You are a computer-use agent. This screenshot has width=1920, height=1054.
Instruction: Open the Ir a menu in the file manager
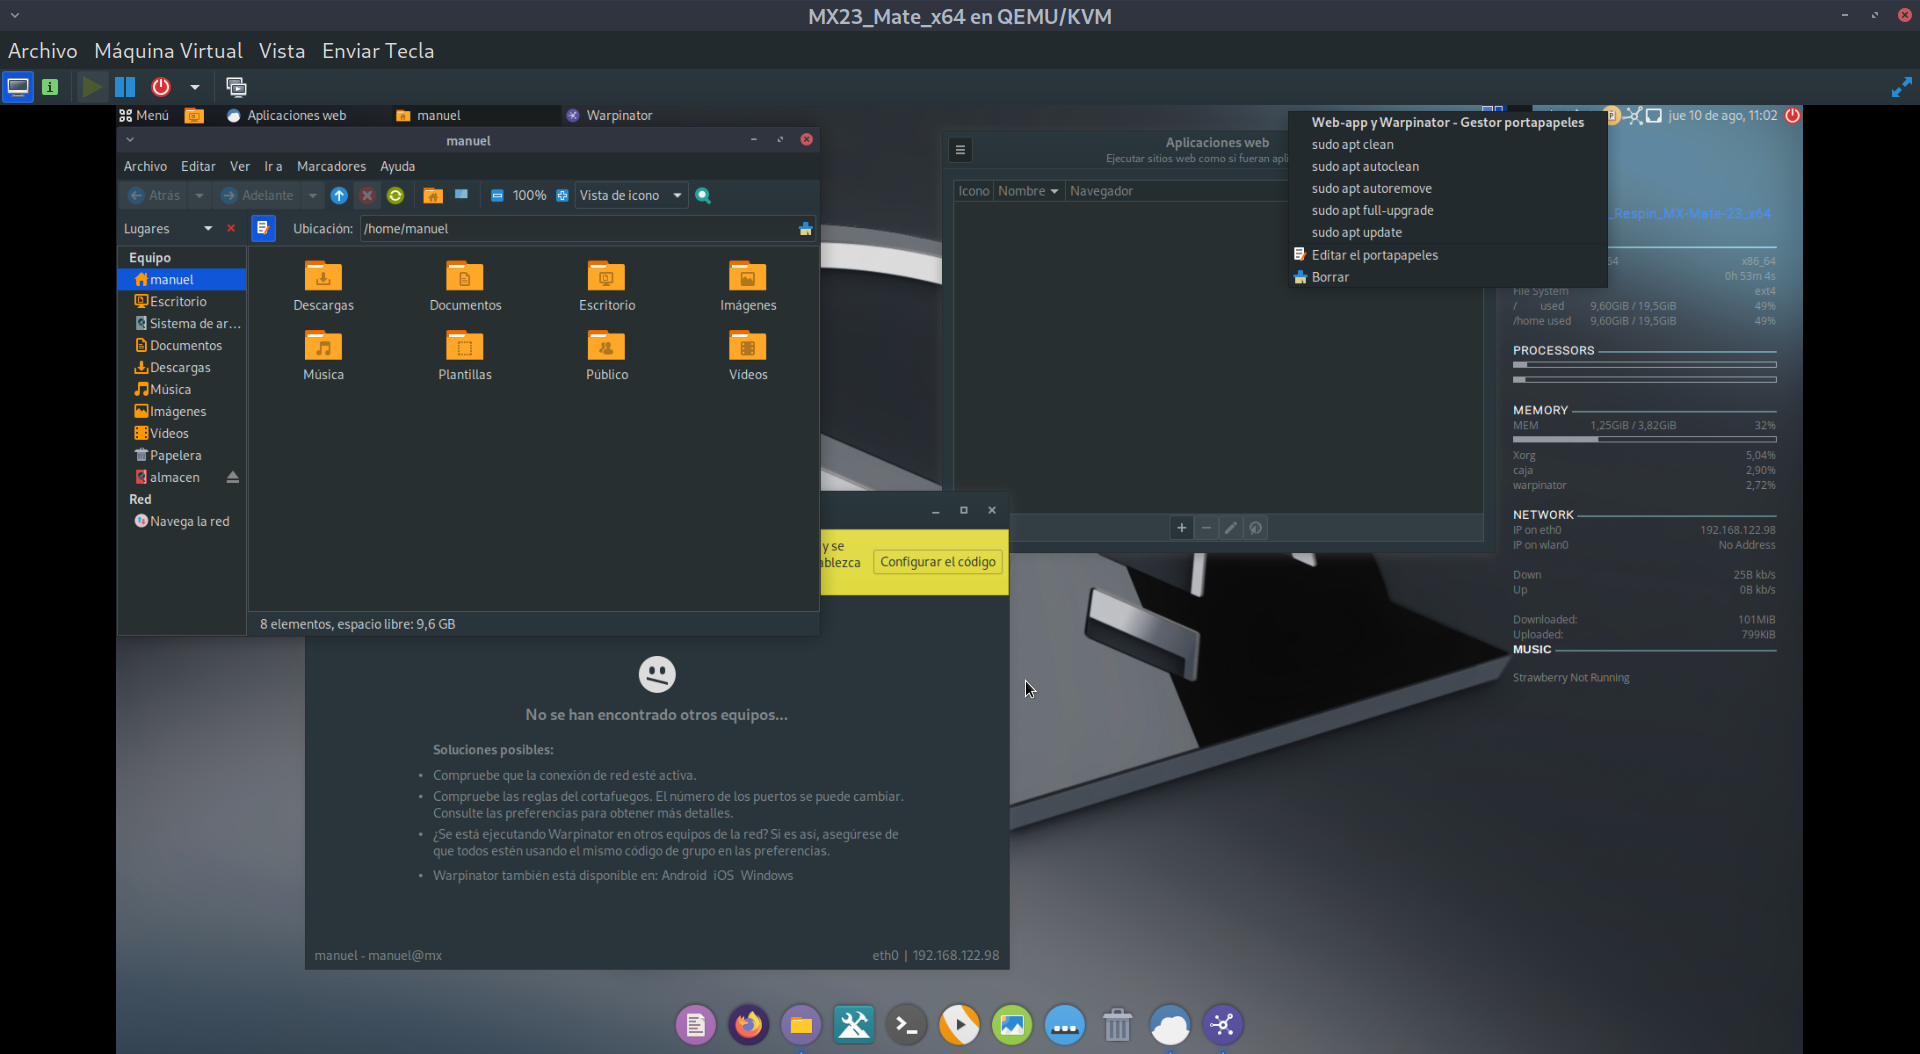tap(273, 166)
